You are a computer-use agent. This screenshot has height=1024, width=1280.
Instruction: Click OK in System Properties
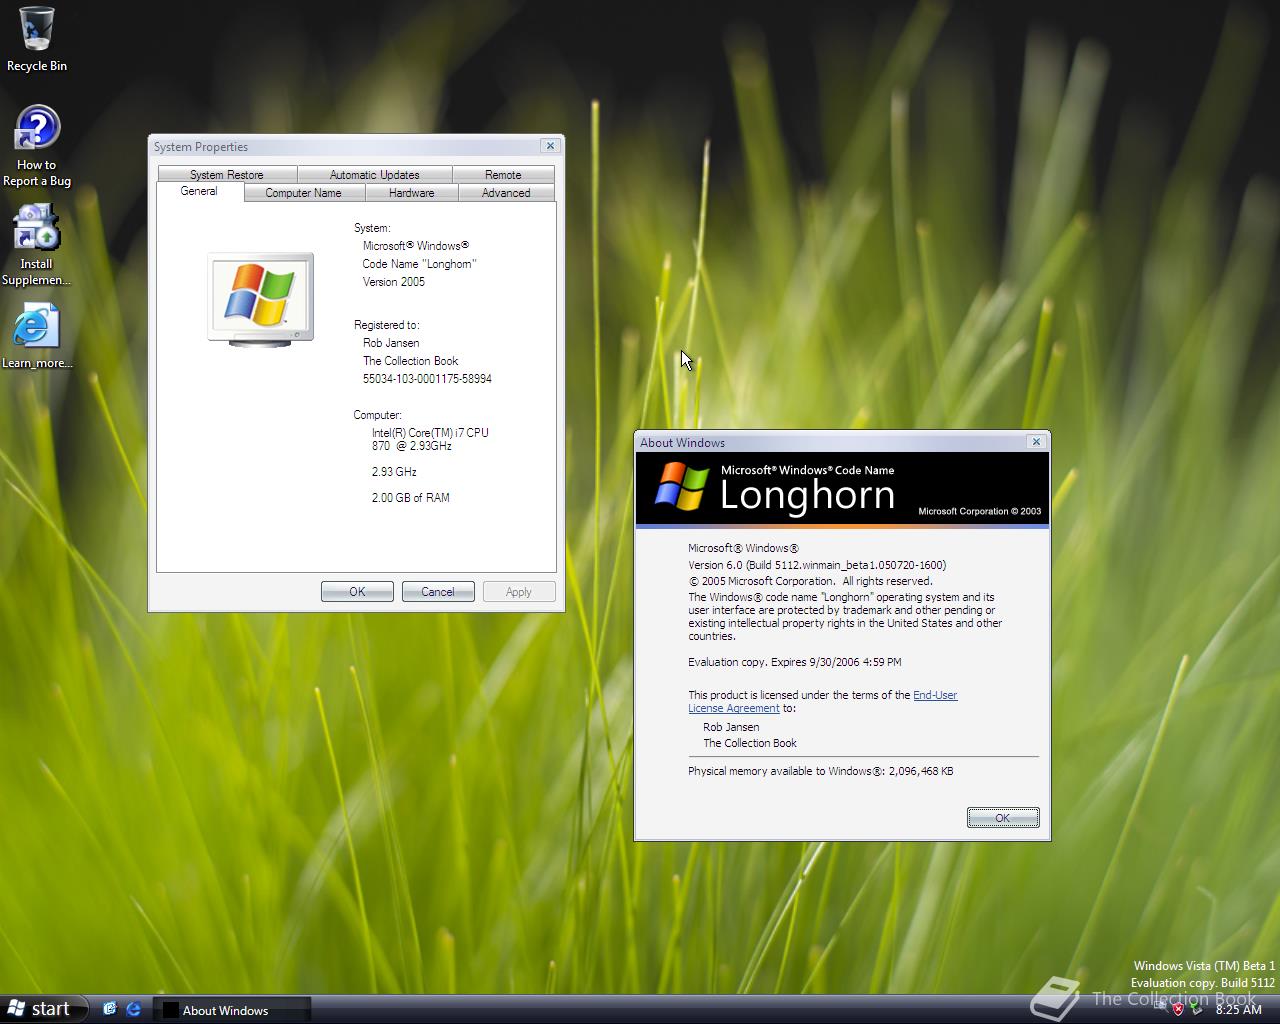pos(357,592)
